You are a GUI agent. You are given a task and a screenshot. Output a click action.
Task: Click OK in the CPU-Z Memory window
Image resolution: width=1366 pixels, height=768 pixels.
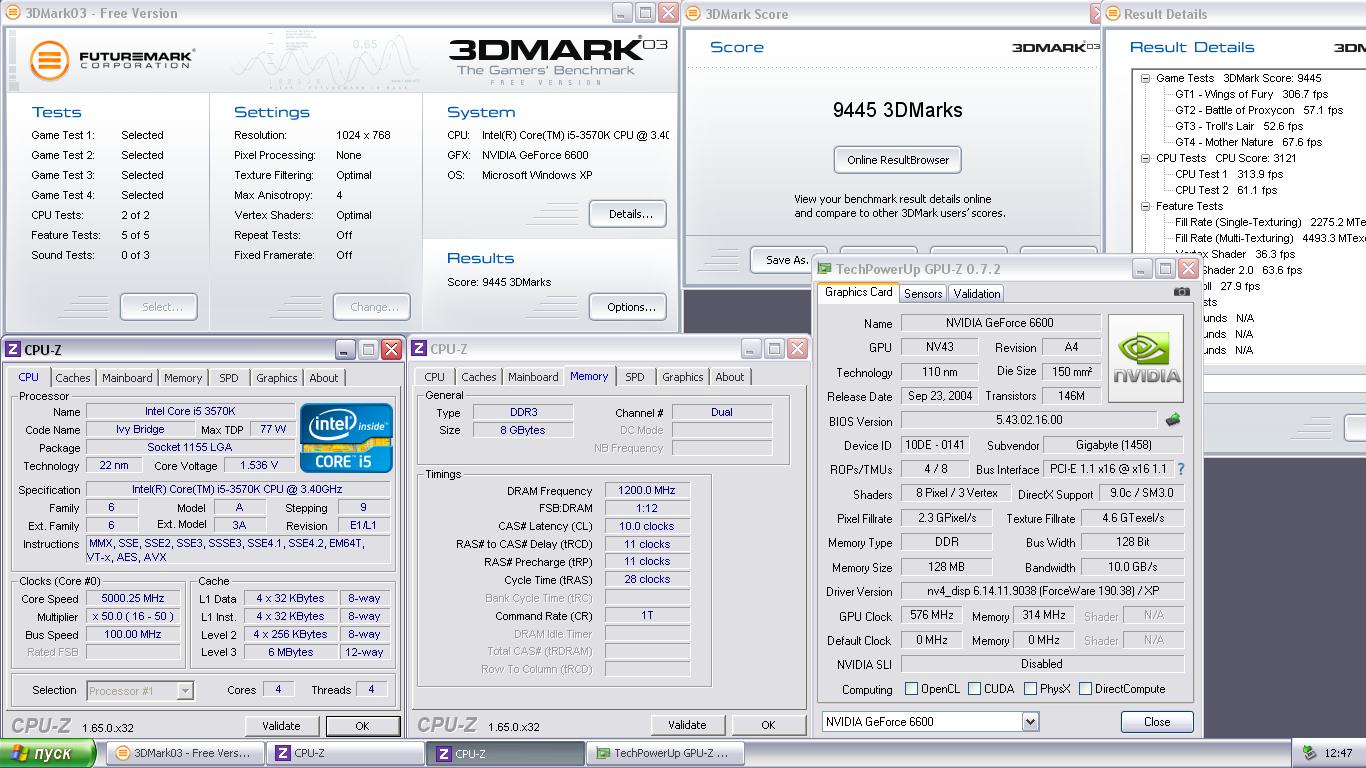768,725
